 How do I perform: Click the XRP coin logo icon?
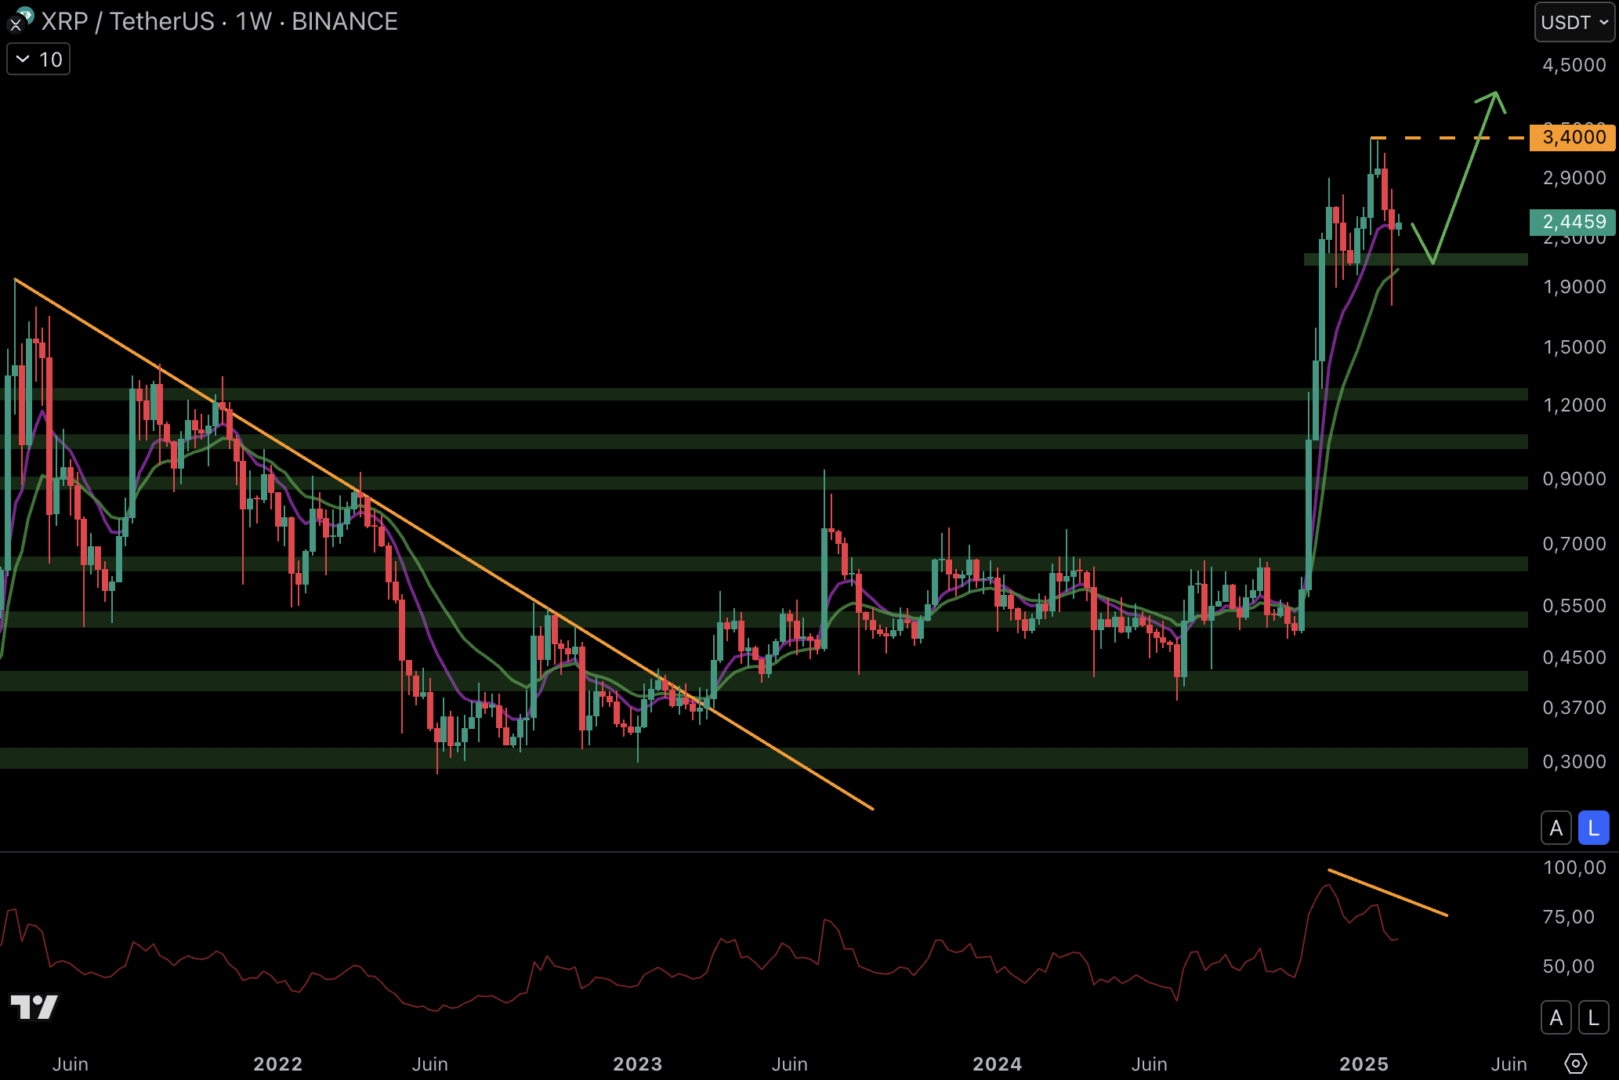pyautogui.click(x=20, y=20)
